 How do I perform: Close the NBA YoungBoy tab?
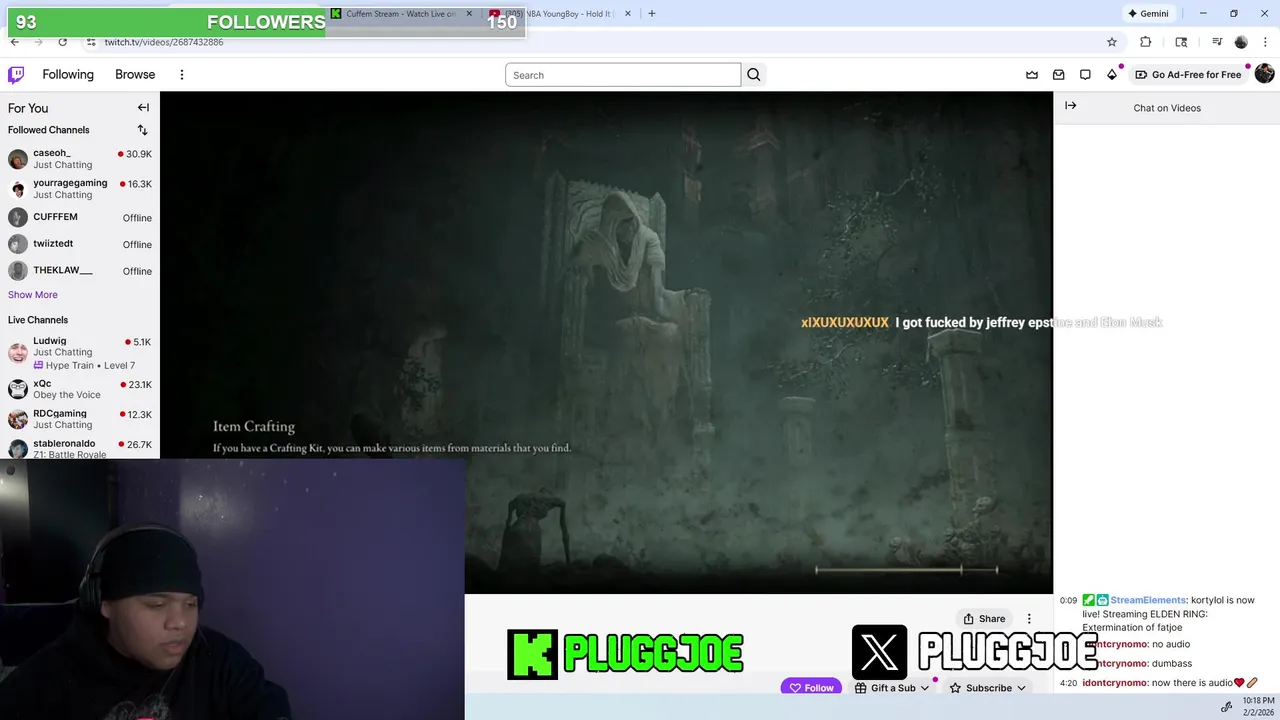coord(628,14)
